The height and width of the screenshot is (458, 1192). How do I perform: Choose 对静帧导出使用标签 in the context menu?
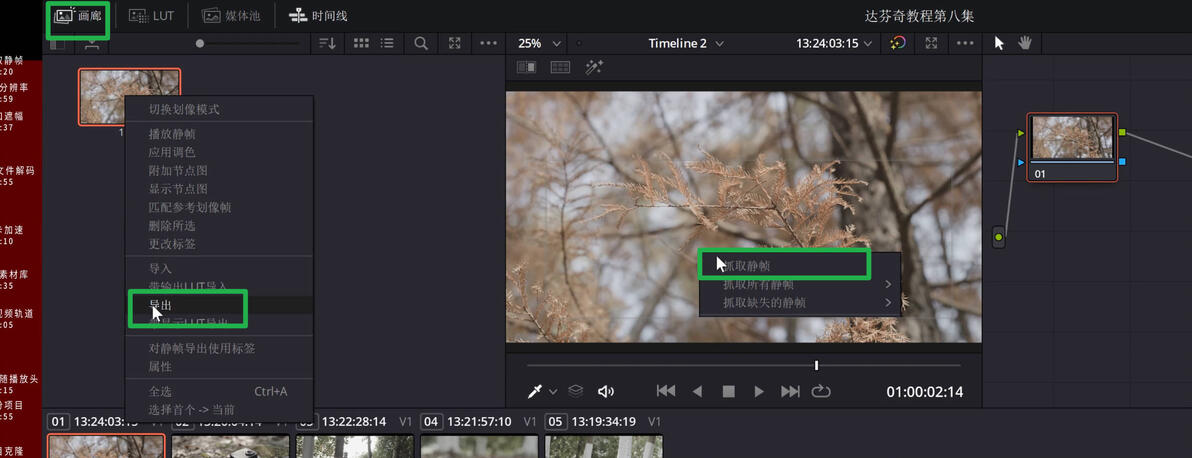pyautogui.click(x=201, y=348)
